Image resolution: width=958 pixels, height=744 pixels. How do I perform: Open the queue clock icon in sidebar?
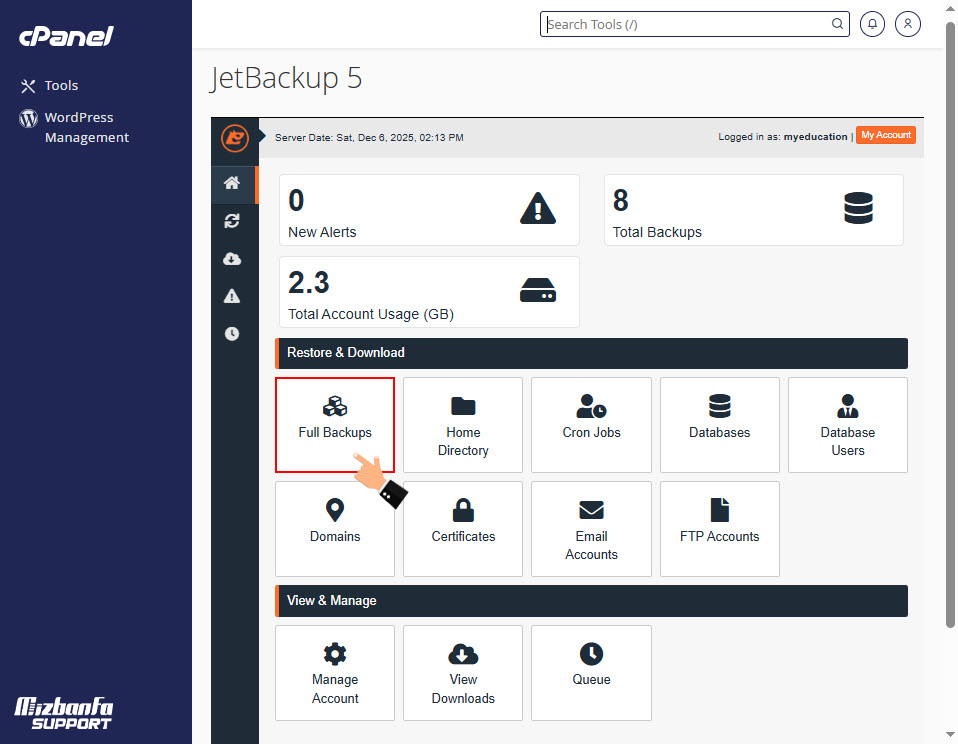coord(232,334)
